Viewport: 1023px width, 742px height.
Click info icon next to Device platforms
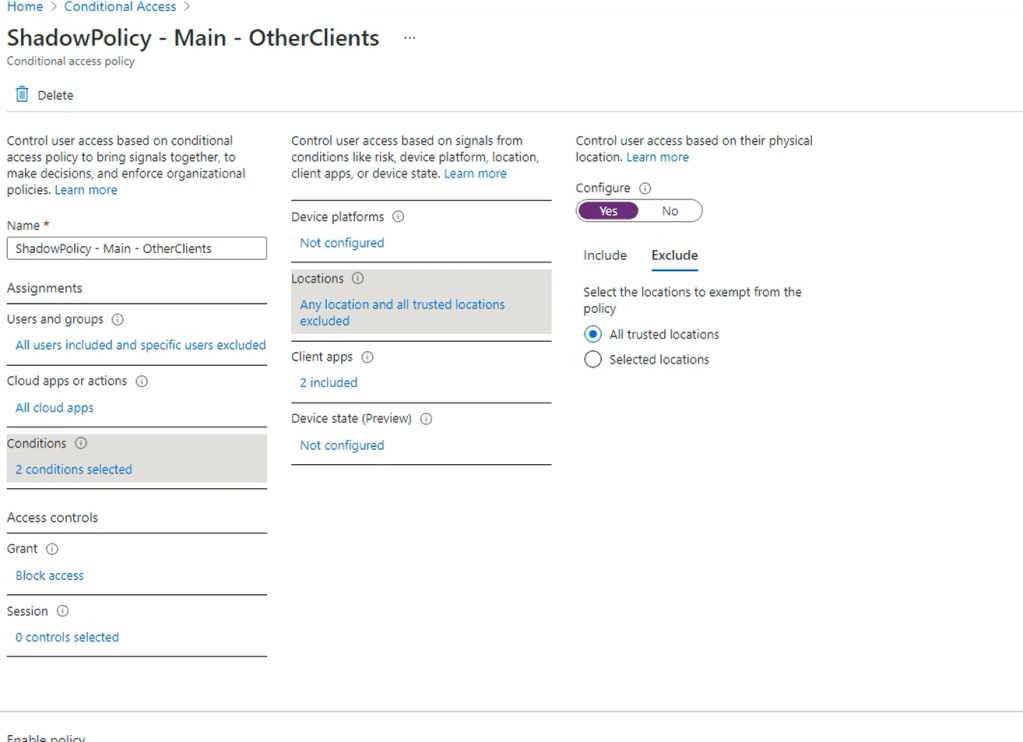click(399, 217)
